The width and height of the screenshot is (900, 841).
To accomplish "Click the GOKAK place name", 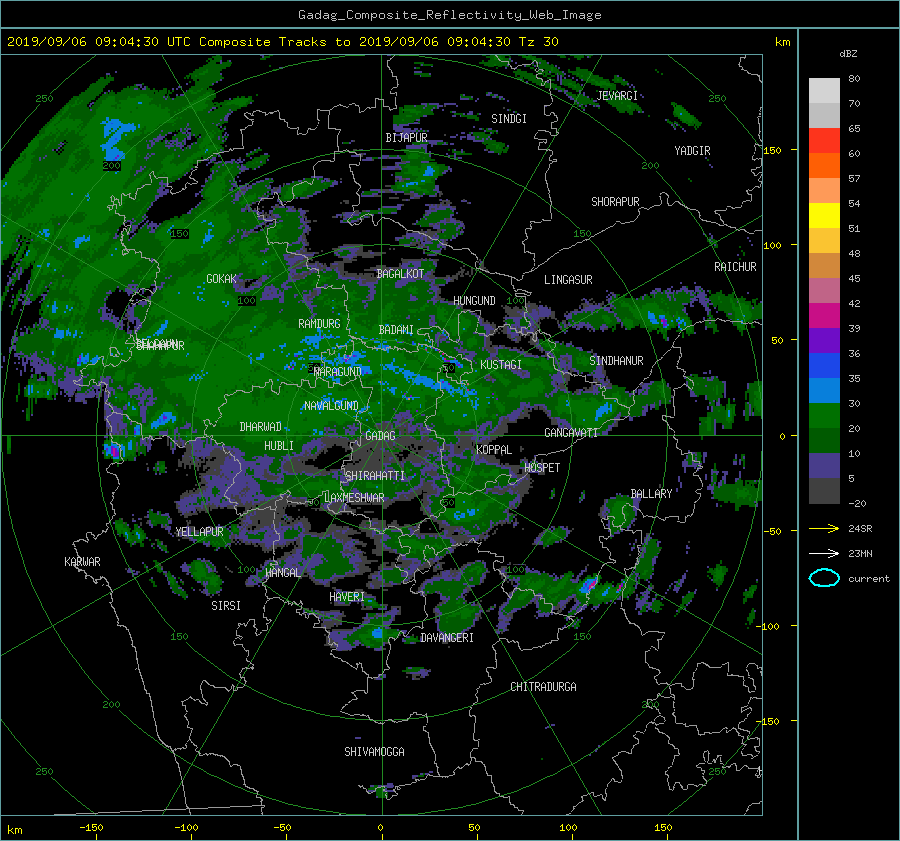I will tap(222, 279).
